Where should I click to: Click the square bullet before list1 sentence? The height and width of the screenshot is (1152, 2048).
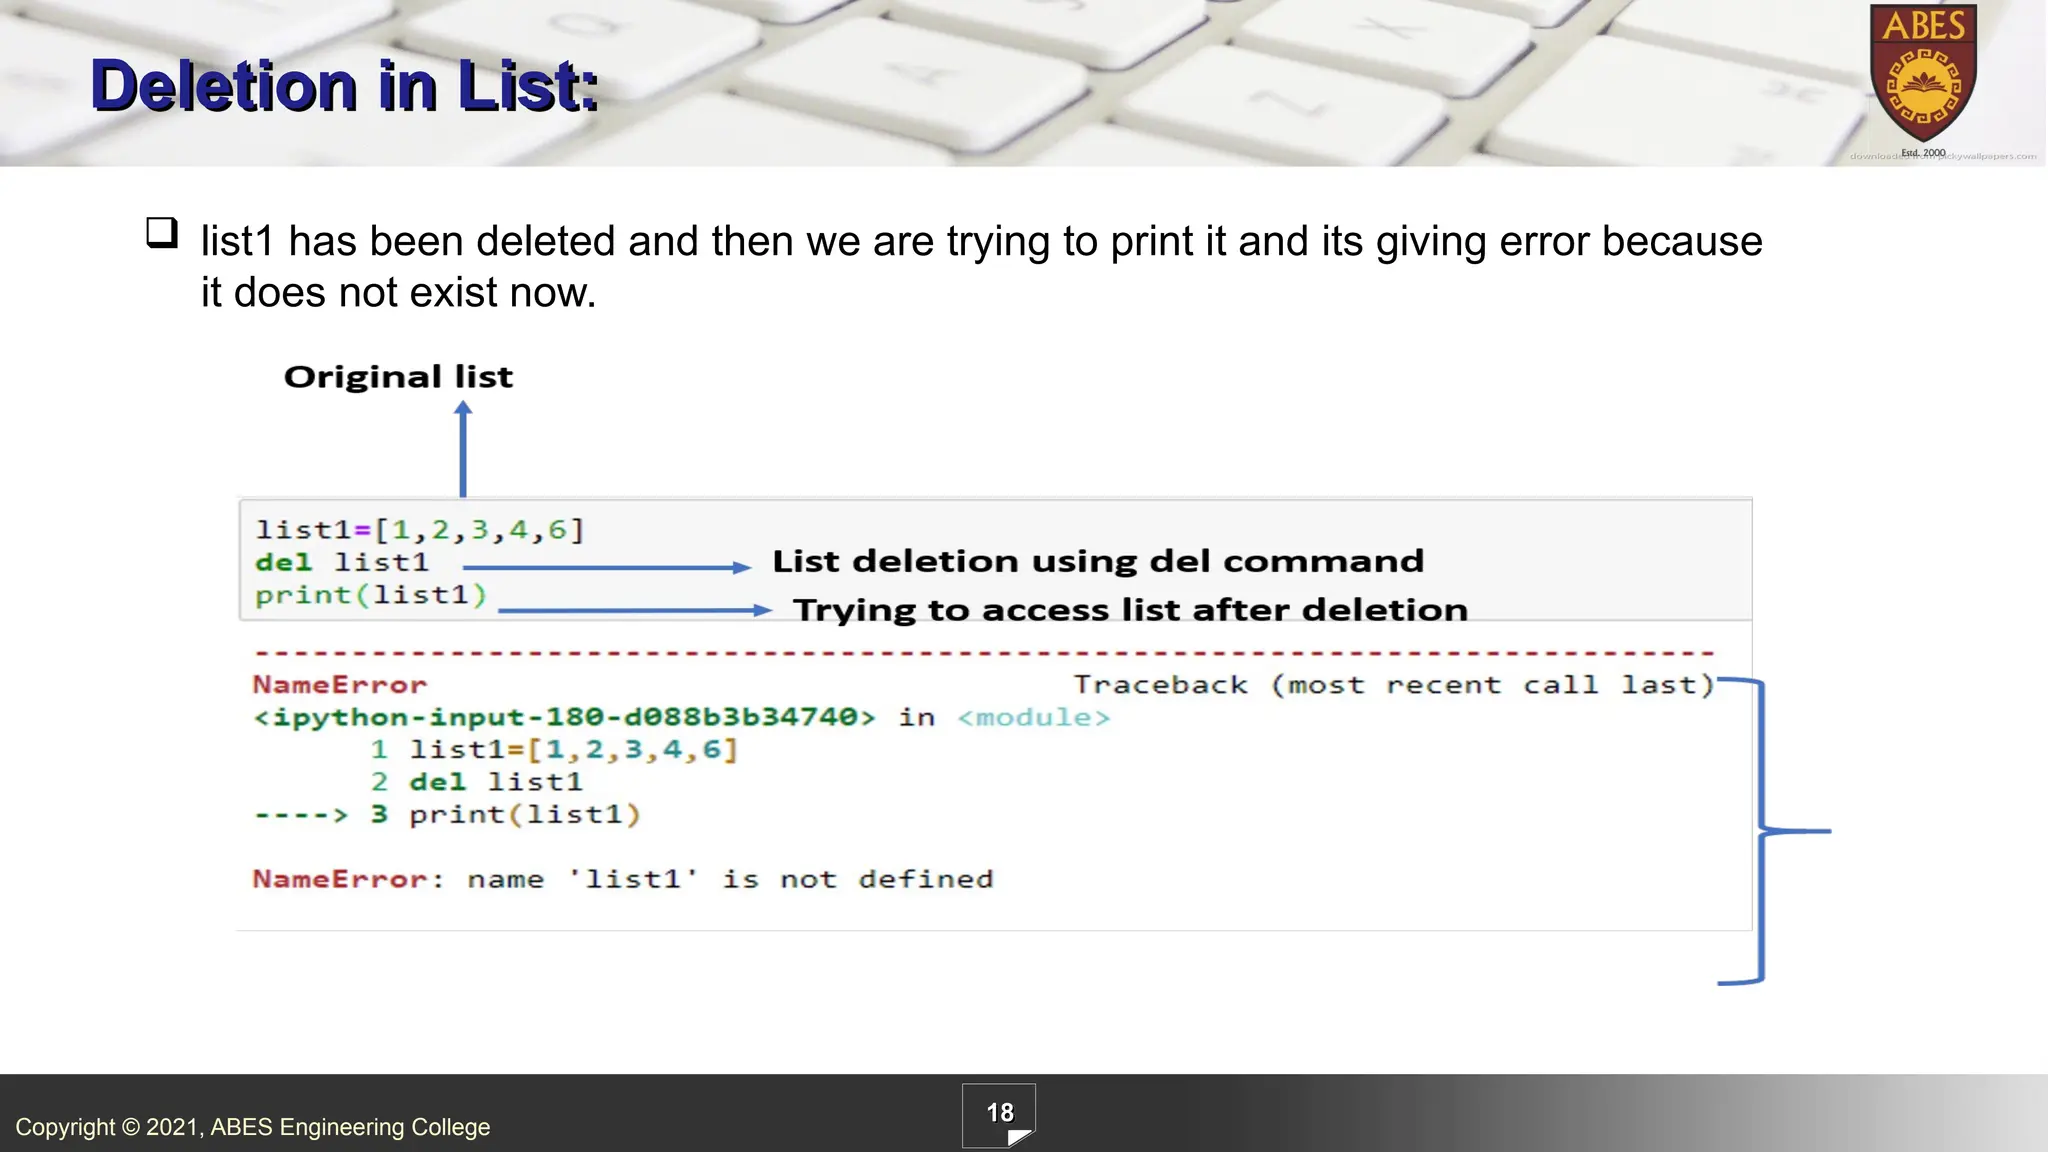pos(162,233)
